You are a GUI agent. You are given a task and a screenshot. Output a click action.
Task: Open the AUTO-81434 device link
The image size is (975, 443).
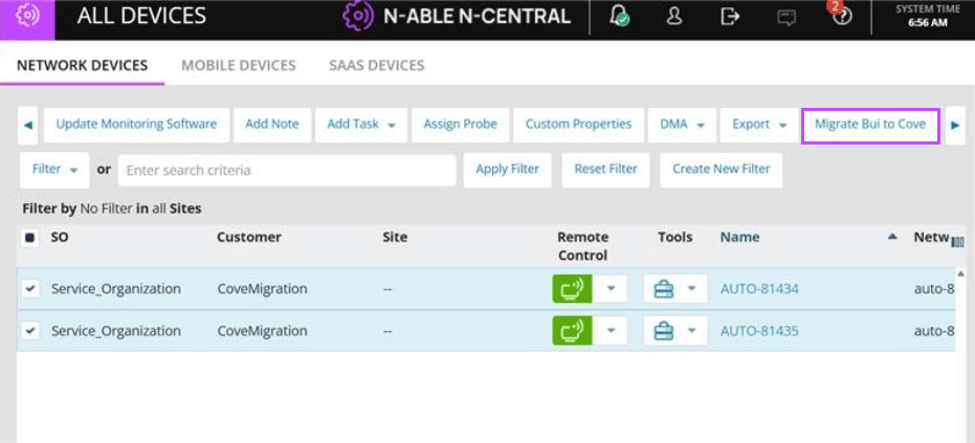click(759, 289)
